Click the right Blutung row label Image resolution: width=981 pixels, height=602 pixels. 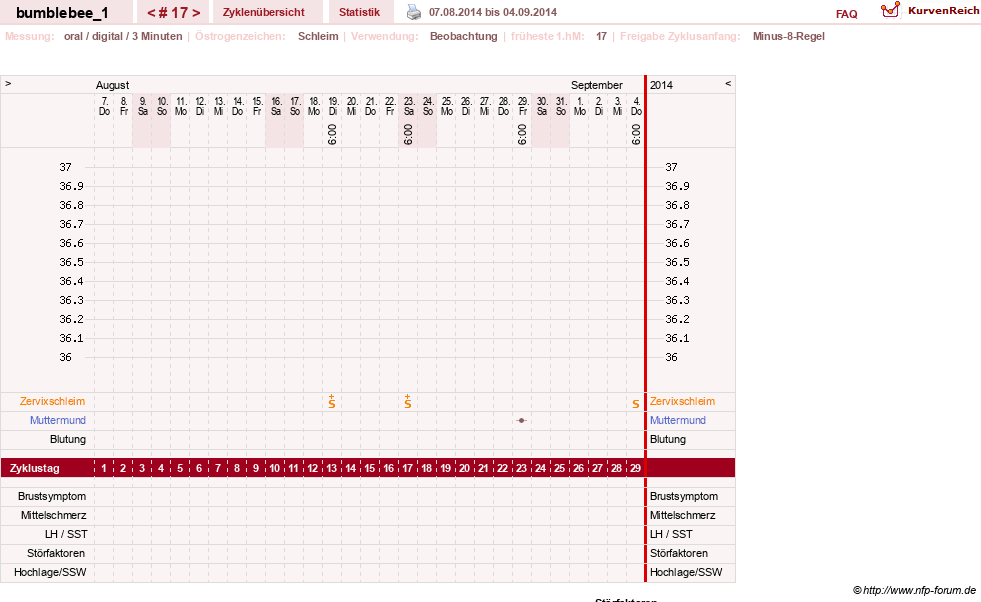[x=668, y=439]
